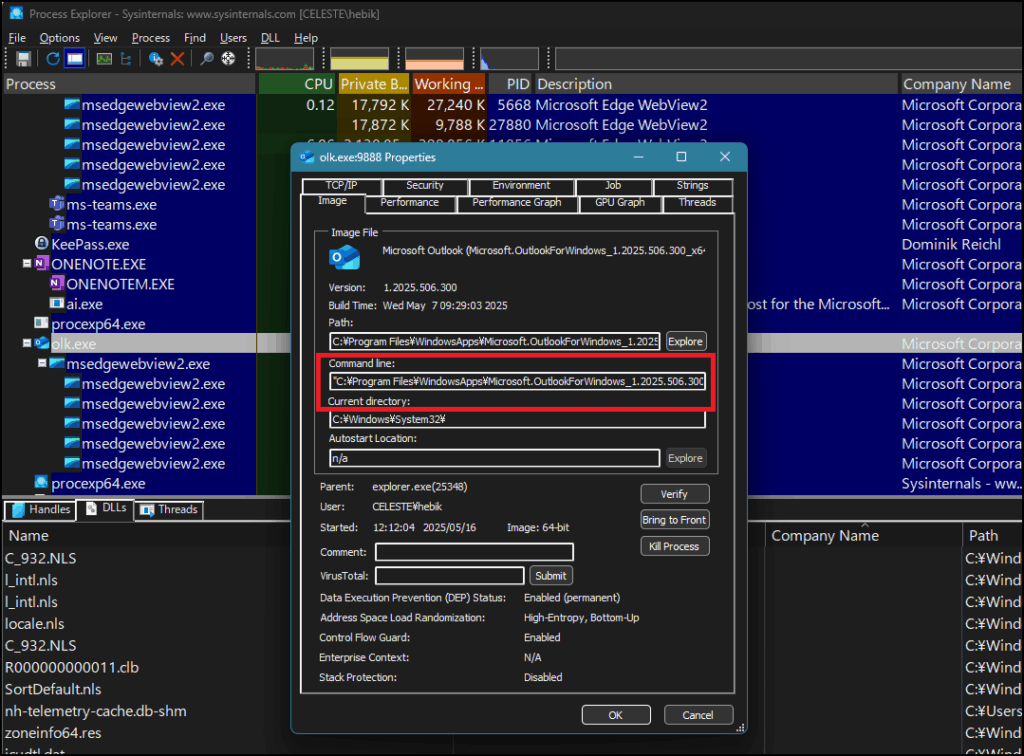
Task: Click Cancel in the Properties dialog
Action: click(x=697, y=715)
